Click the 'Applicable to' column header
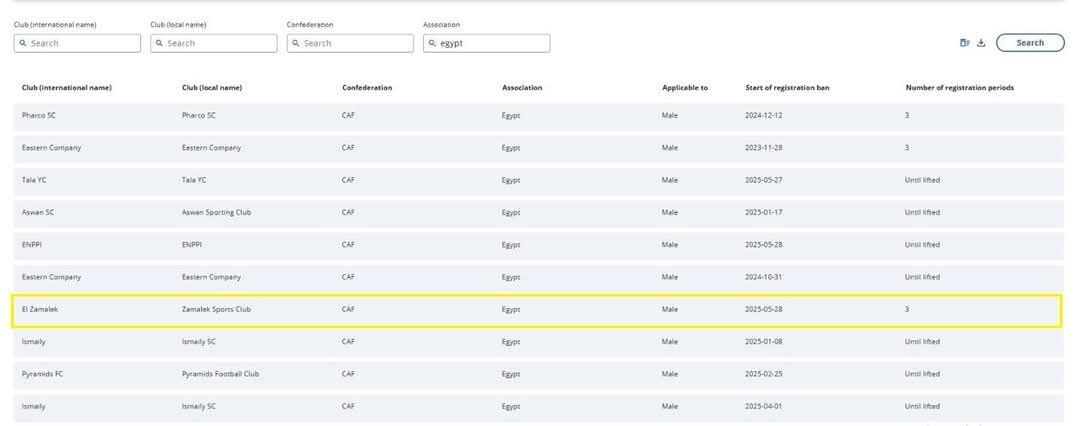Screen dimensions: 1080x426 (x=684, y=88)
